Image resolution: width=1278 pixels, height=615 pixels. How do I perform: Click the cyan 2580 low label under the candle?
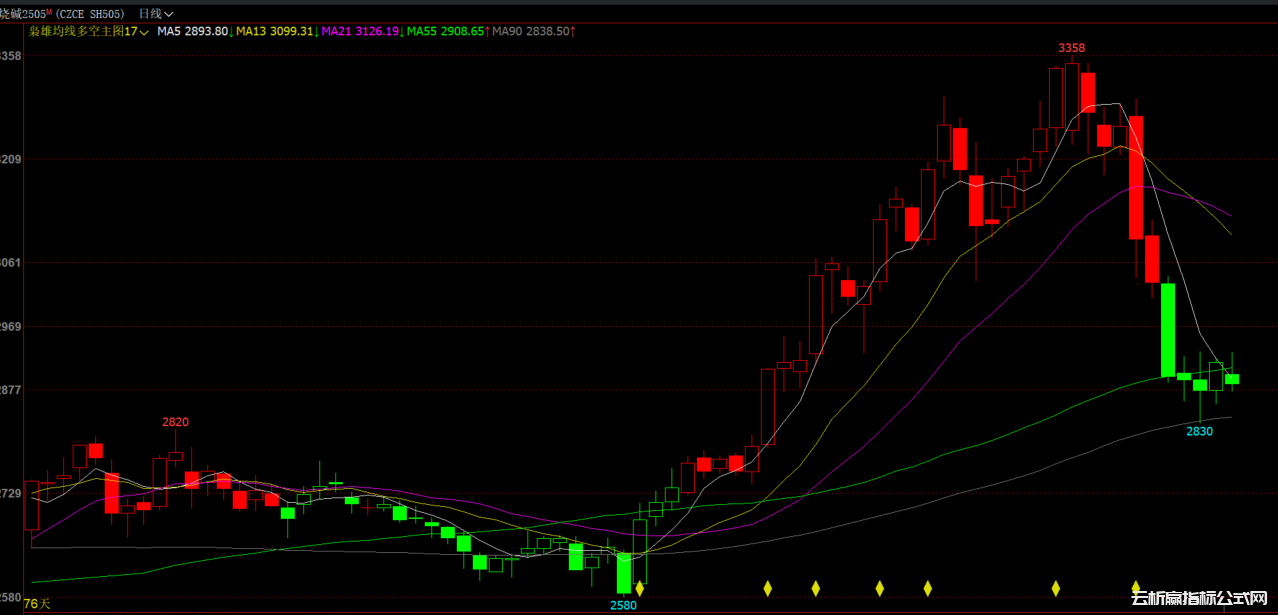click(623, 605)
